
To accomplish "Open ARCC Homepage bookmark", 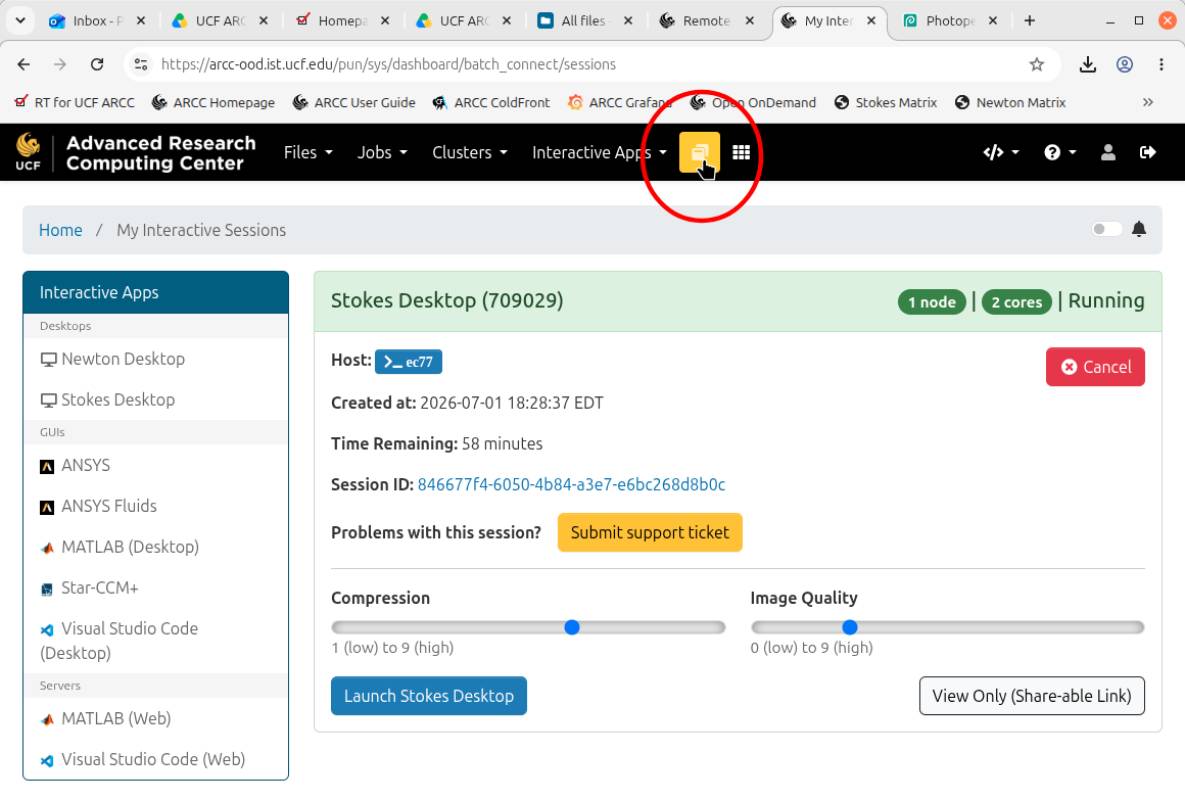I will tap(213, 102).
